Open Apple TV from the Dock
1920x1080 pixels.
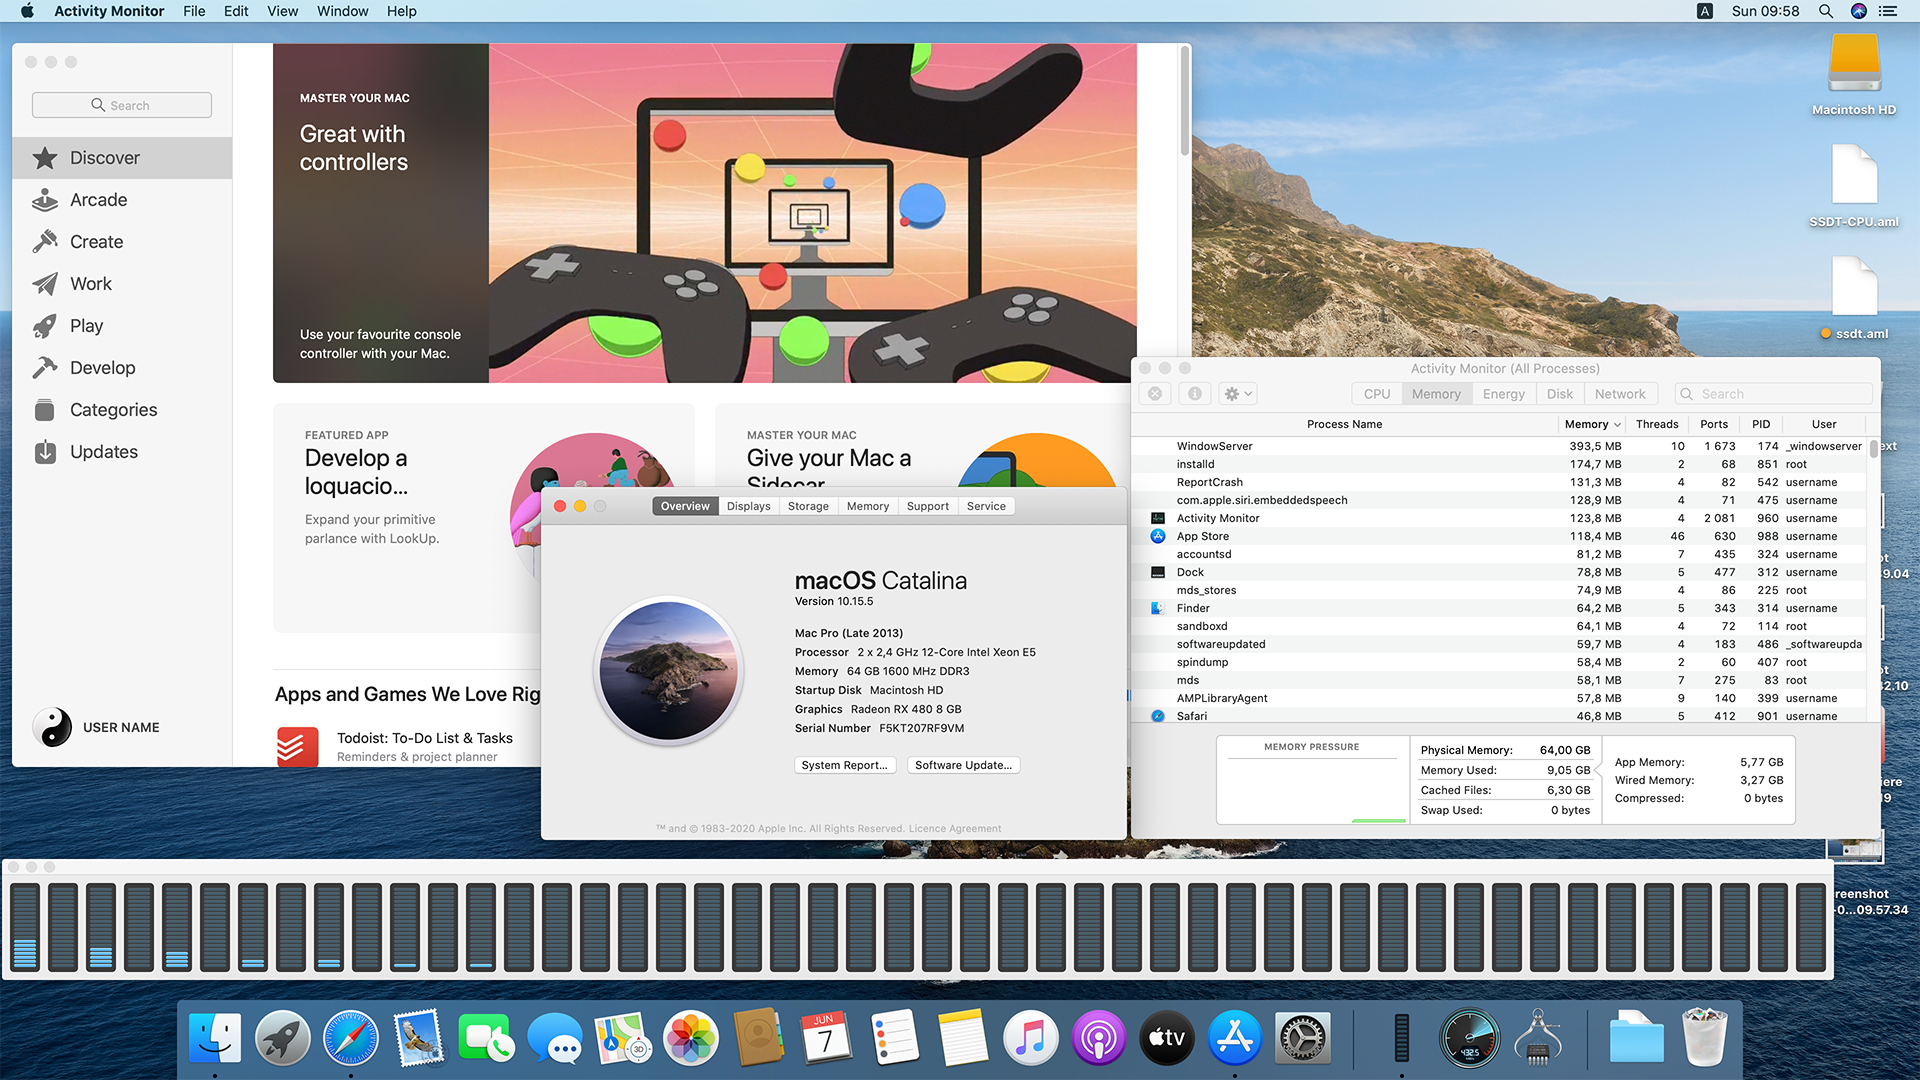click(1167, 1038)
